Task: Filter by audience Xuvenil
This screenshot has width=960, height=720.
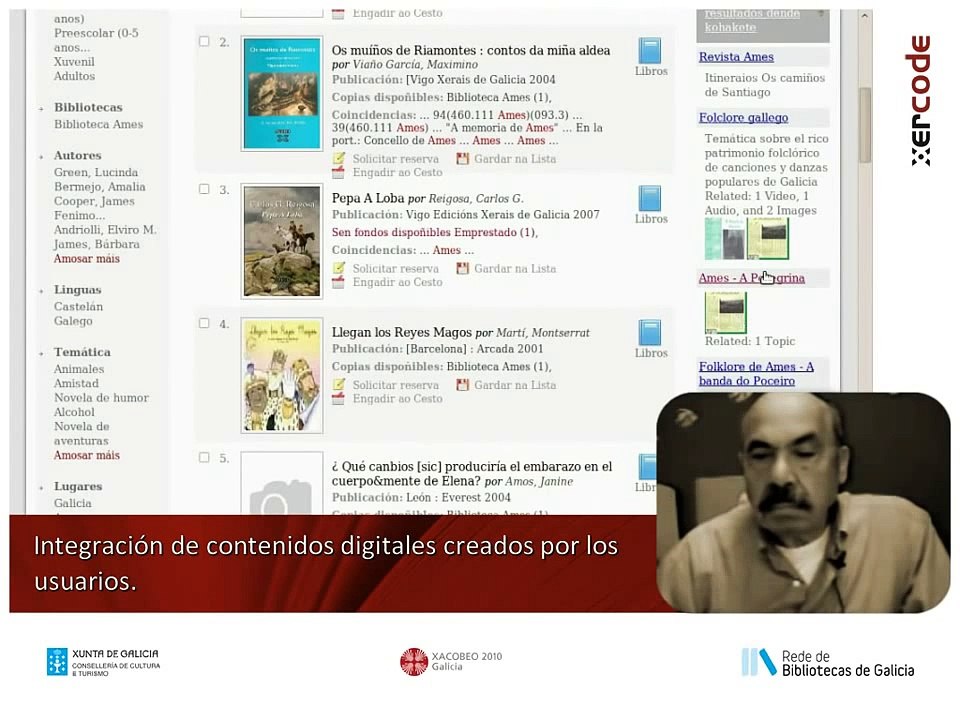Action: tap(74, 62)
